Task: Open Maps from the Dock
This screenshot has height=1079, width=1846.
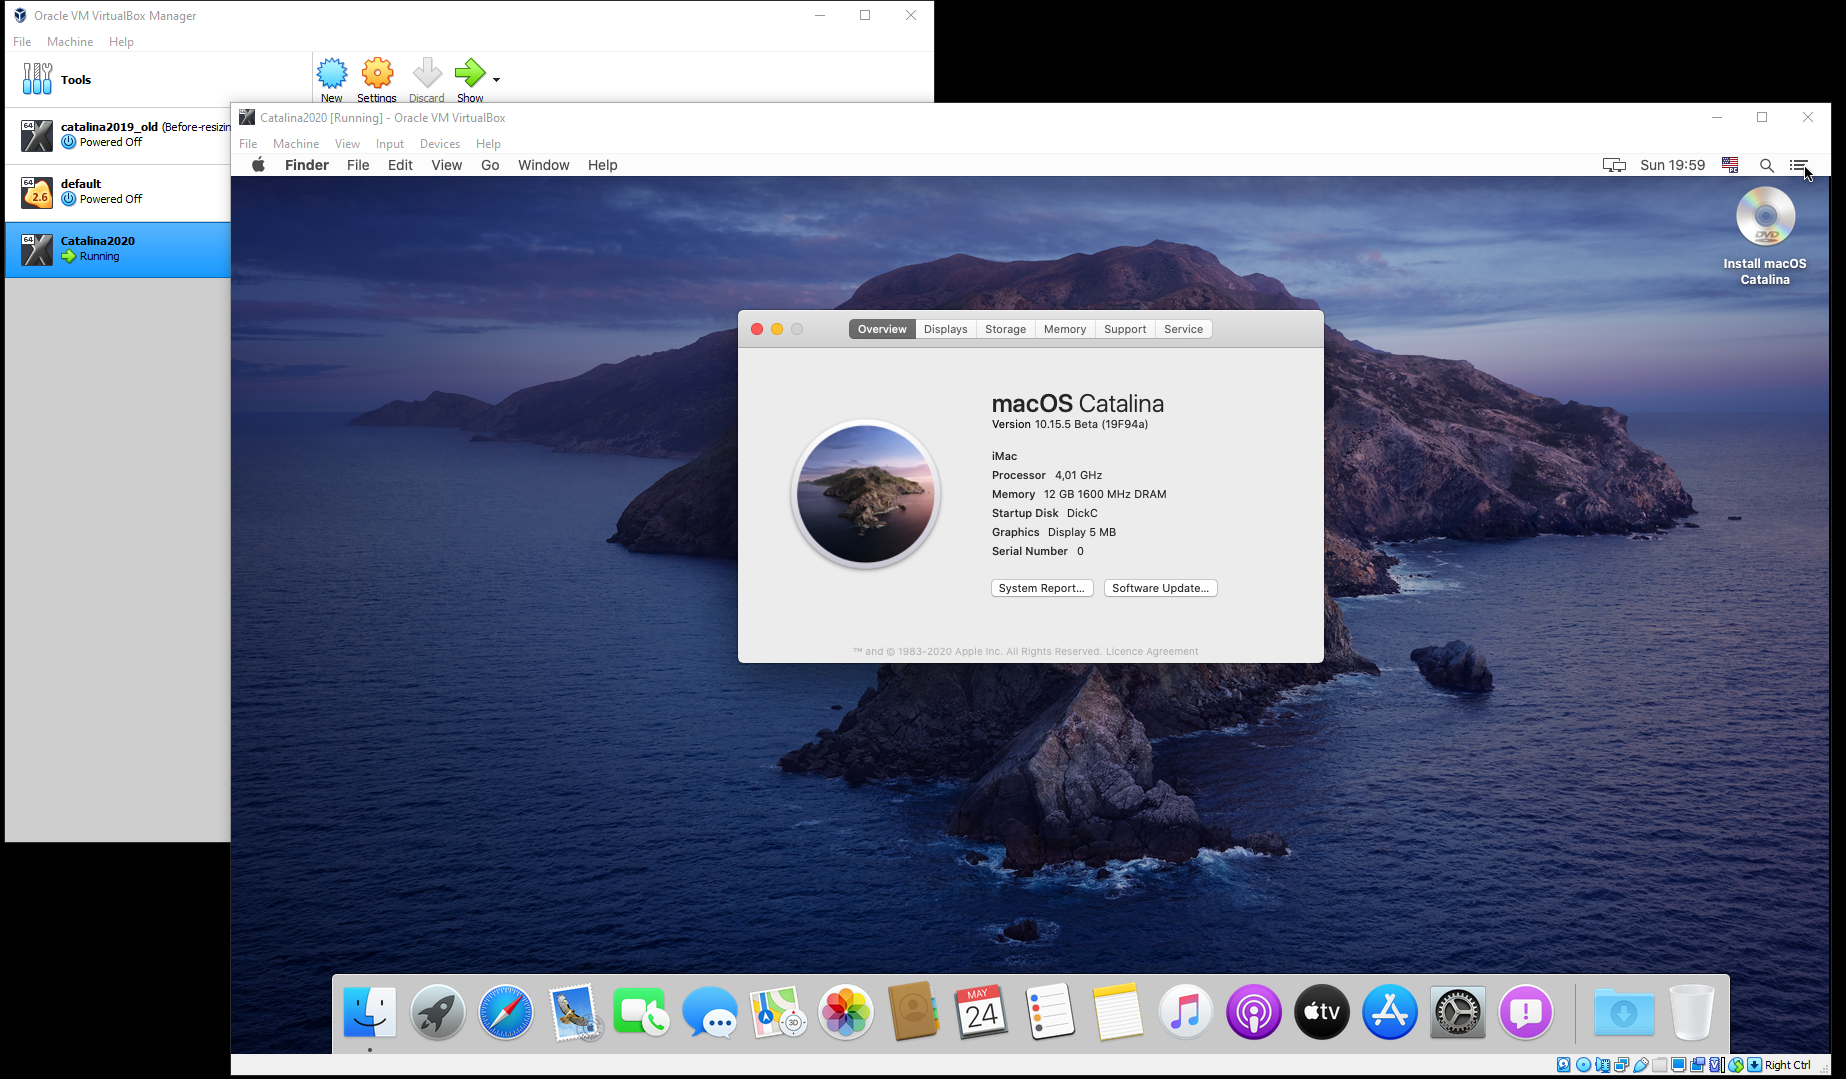Action: tap(778, 1012)
